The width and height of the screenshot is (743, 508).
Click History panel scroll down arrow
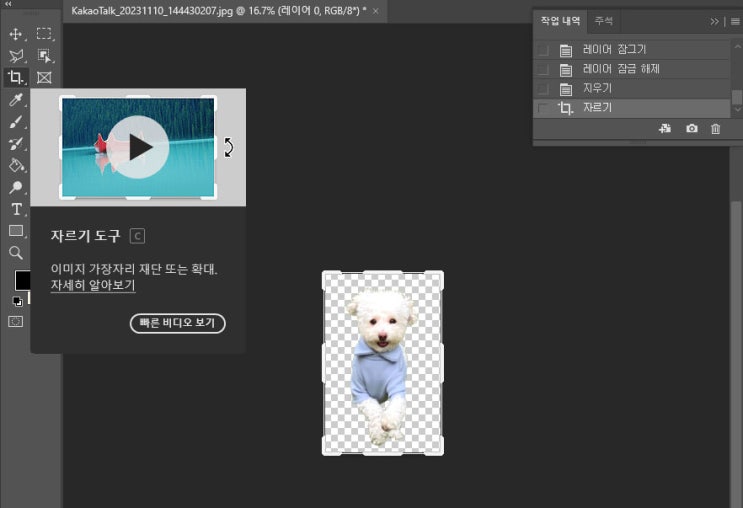pos(737,109)
